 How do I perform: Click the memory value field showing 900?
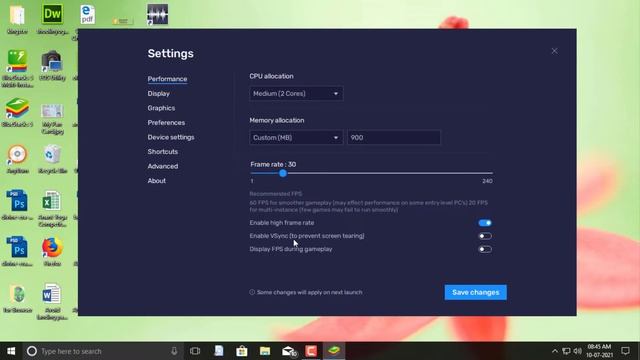394,138
